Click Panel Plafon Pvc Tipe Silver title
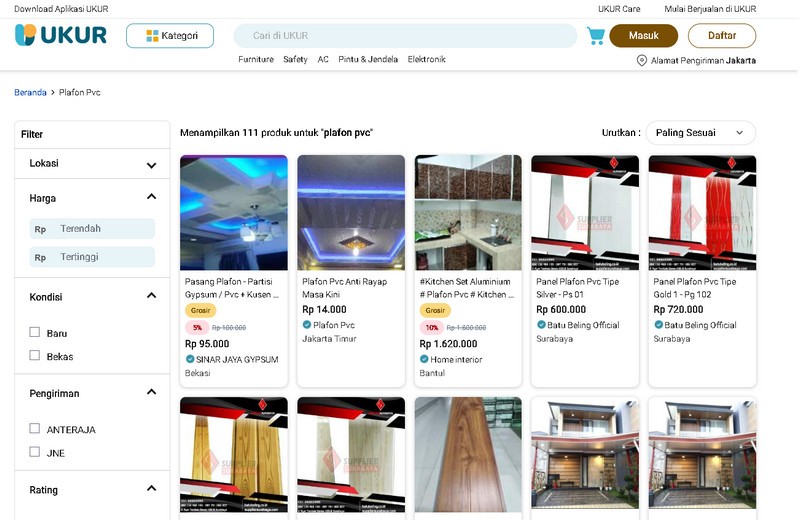800x520 pixels. [578, 288]
